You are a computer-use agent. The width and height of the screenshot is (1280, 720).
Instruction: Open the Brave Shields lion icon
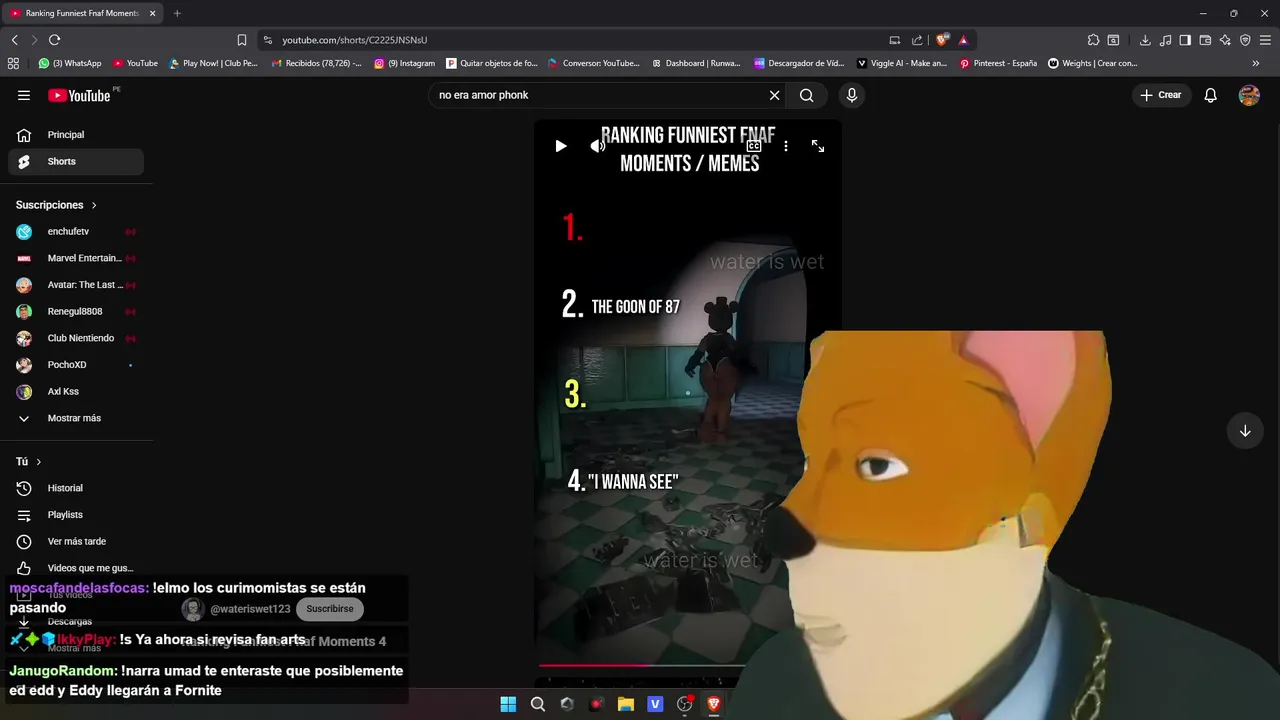point(942,40)
